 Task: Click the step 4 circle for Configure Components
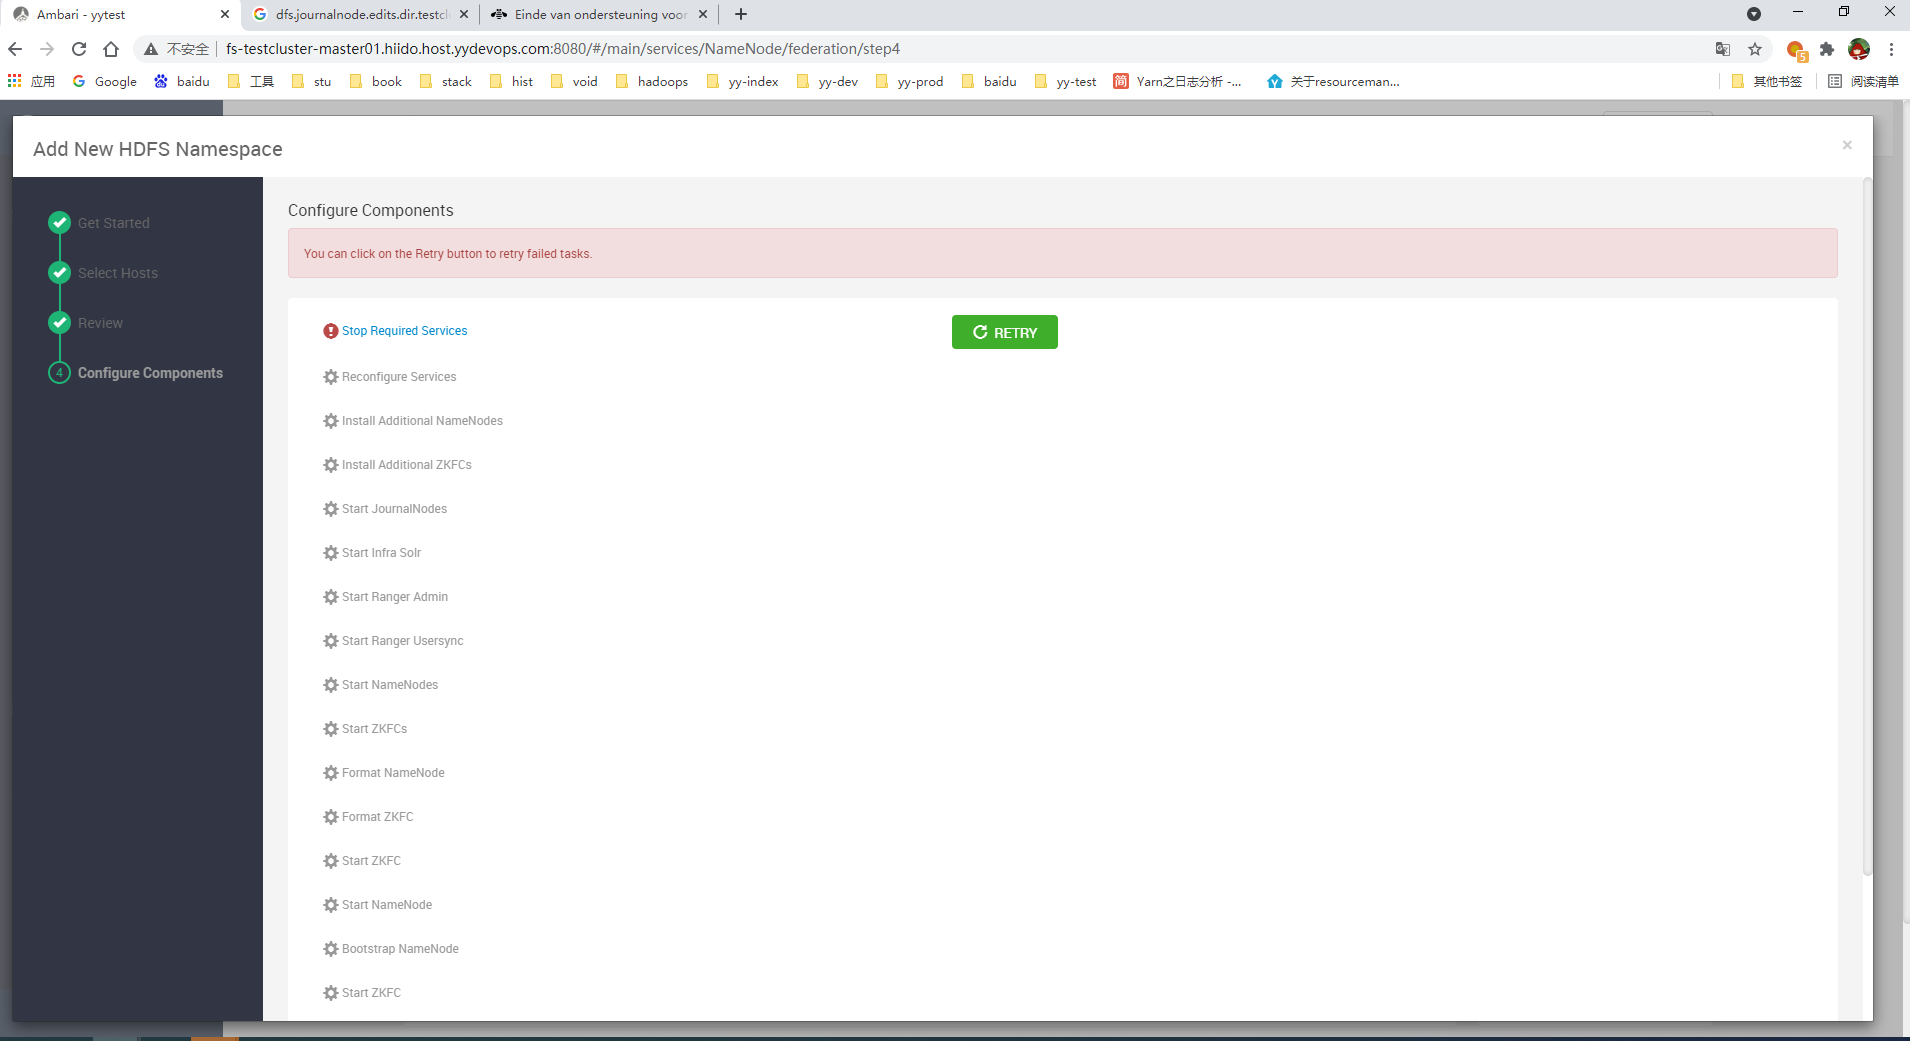[60, 373]
